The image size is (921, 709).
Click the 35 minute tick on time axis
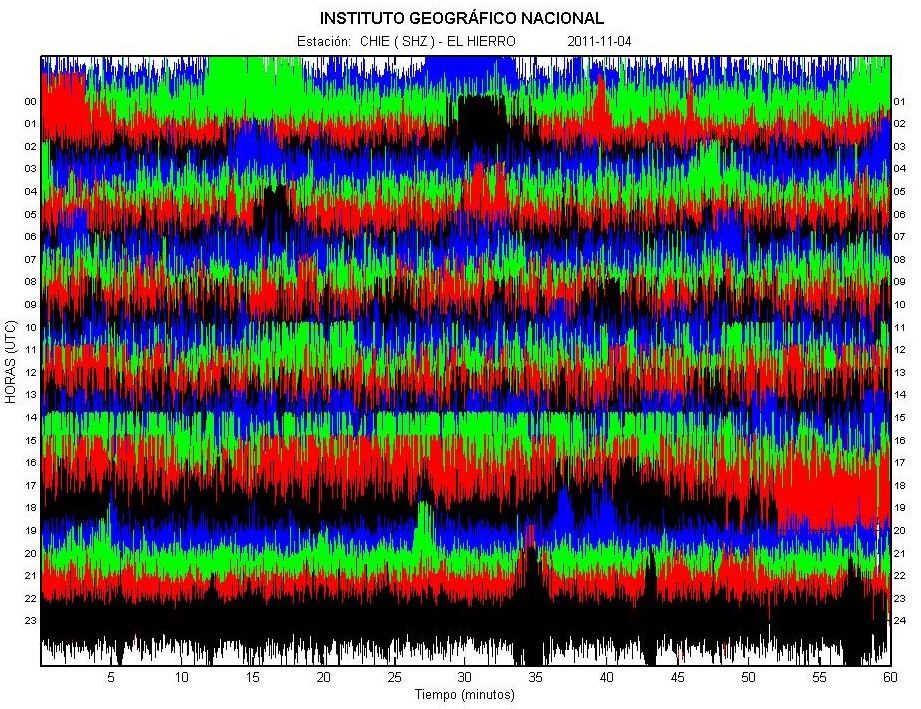point(536,678)
